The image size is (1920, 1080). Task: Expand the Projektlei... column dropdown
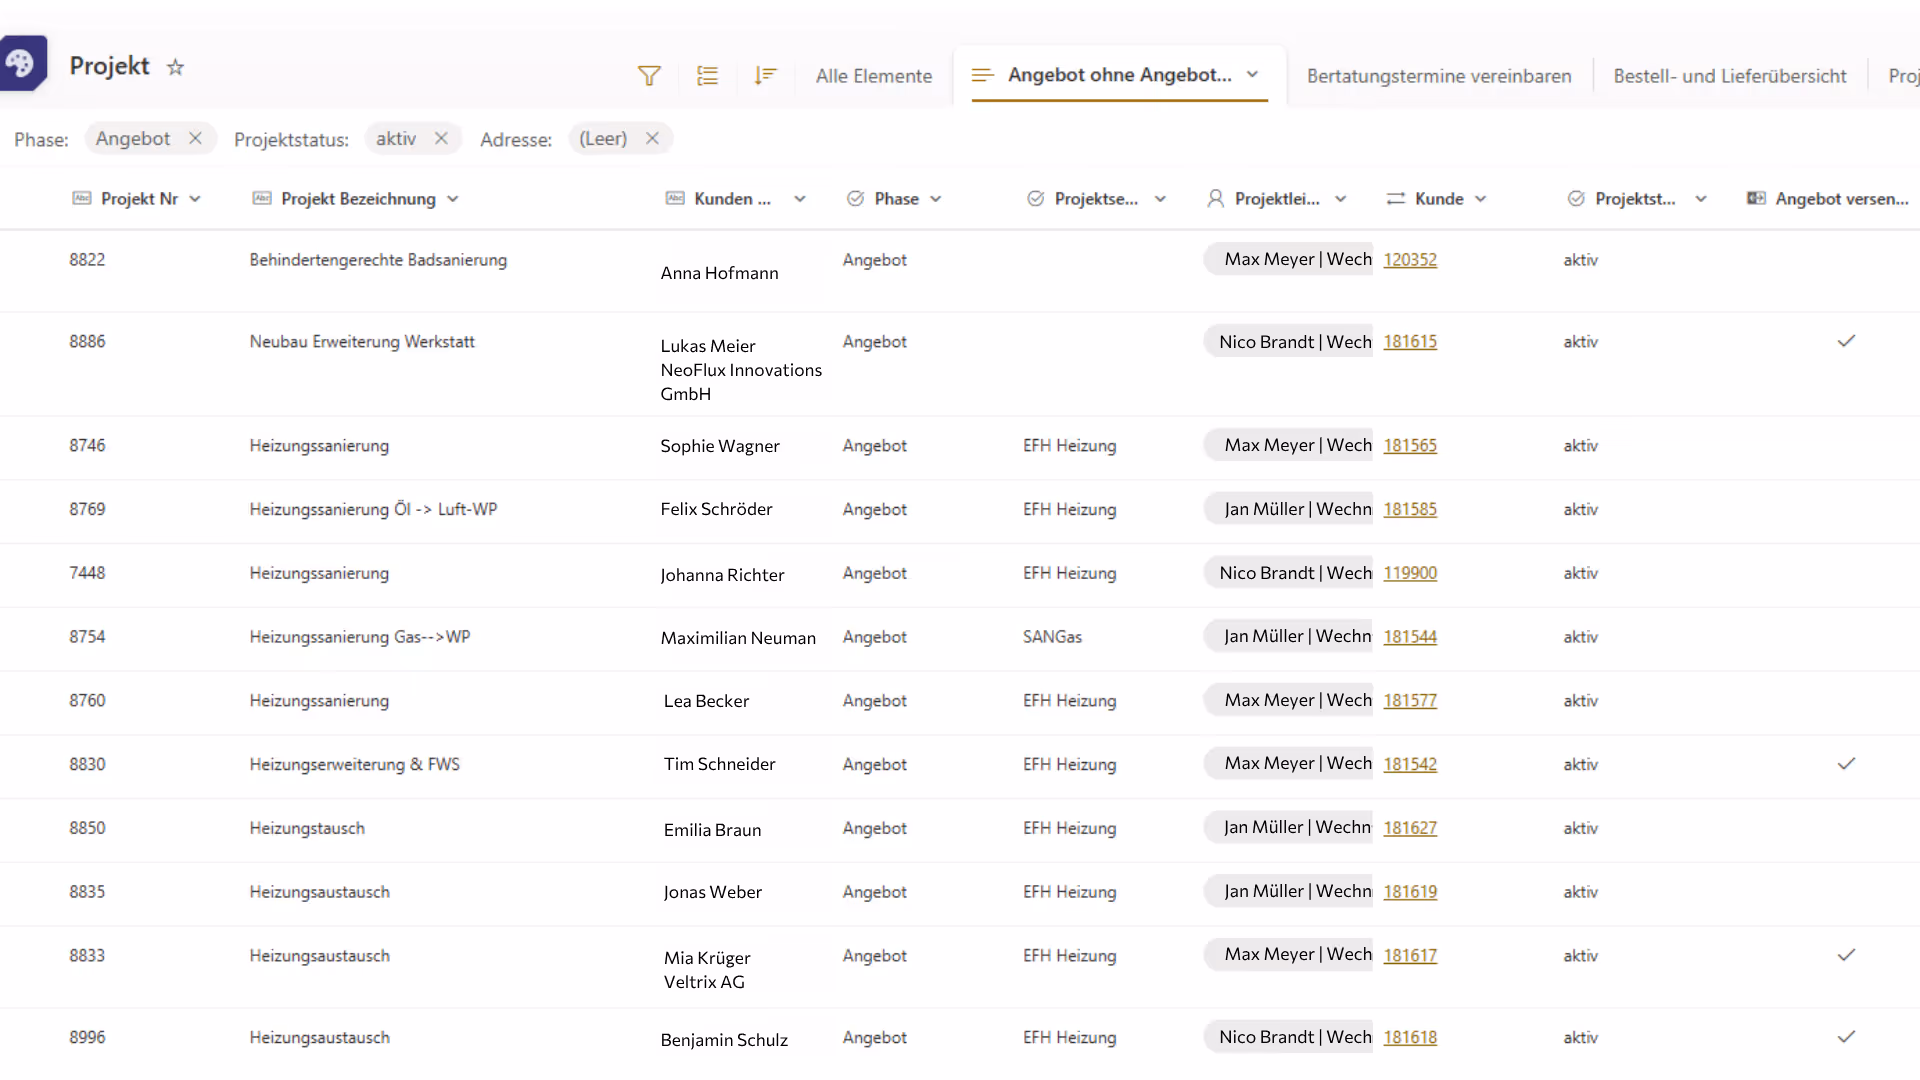tap(1341, 199)
